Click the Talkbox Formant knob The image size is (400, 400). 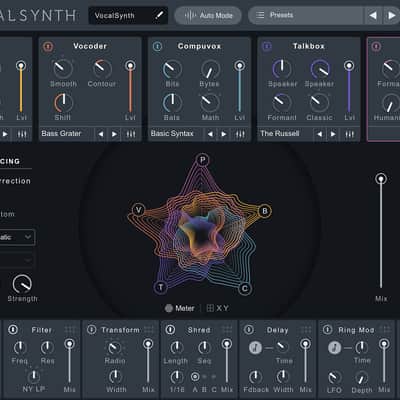(282, 103)
